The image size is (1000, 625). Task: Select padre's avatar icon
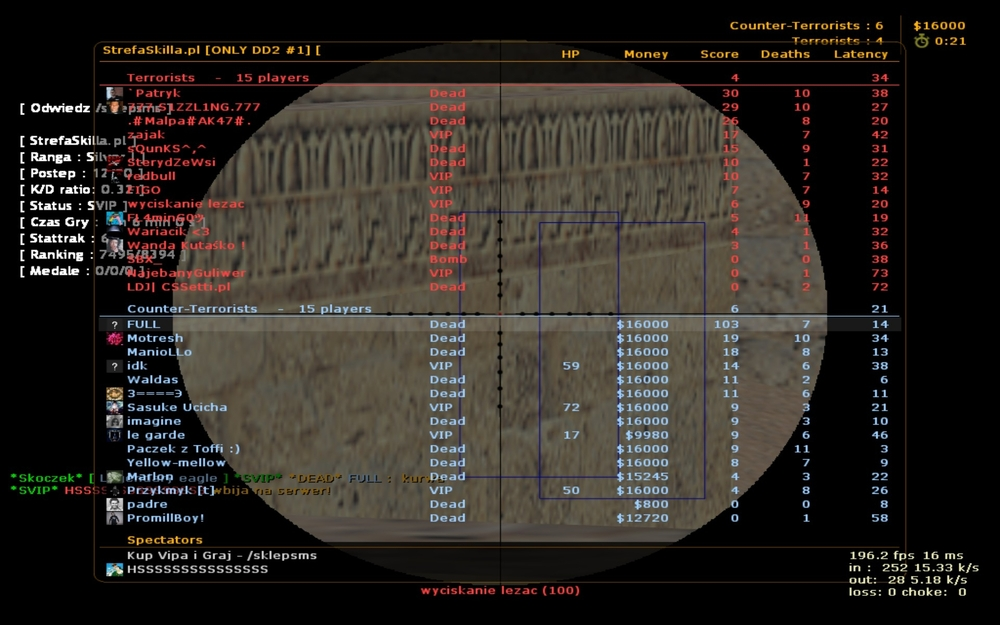point(114,504)
